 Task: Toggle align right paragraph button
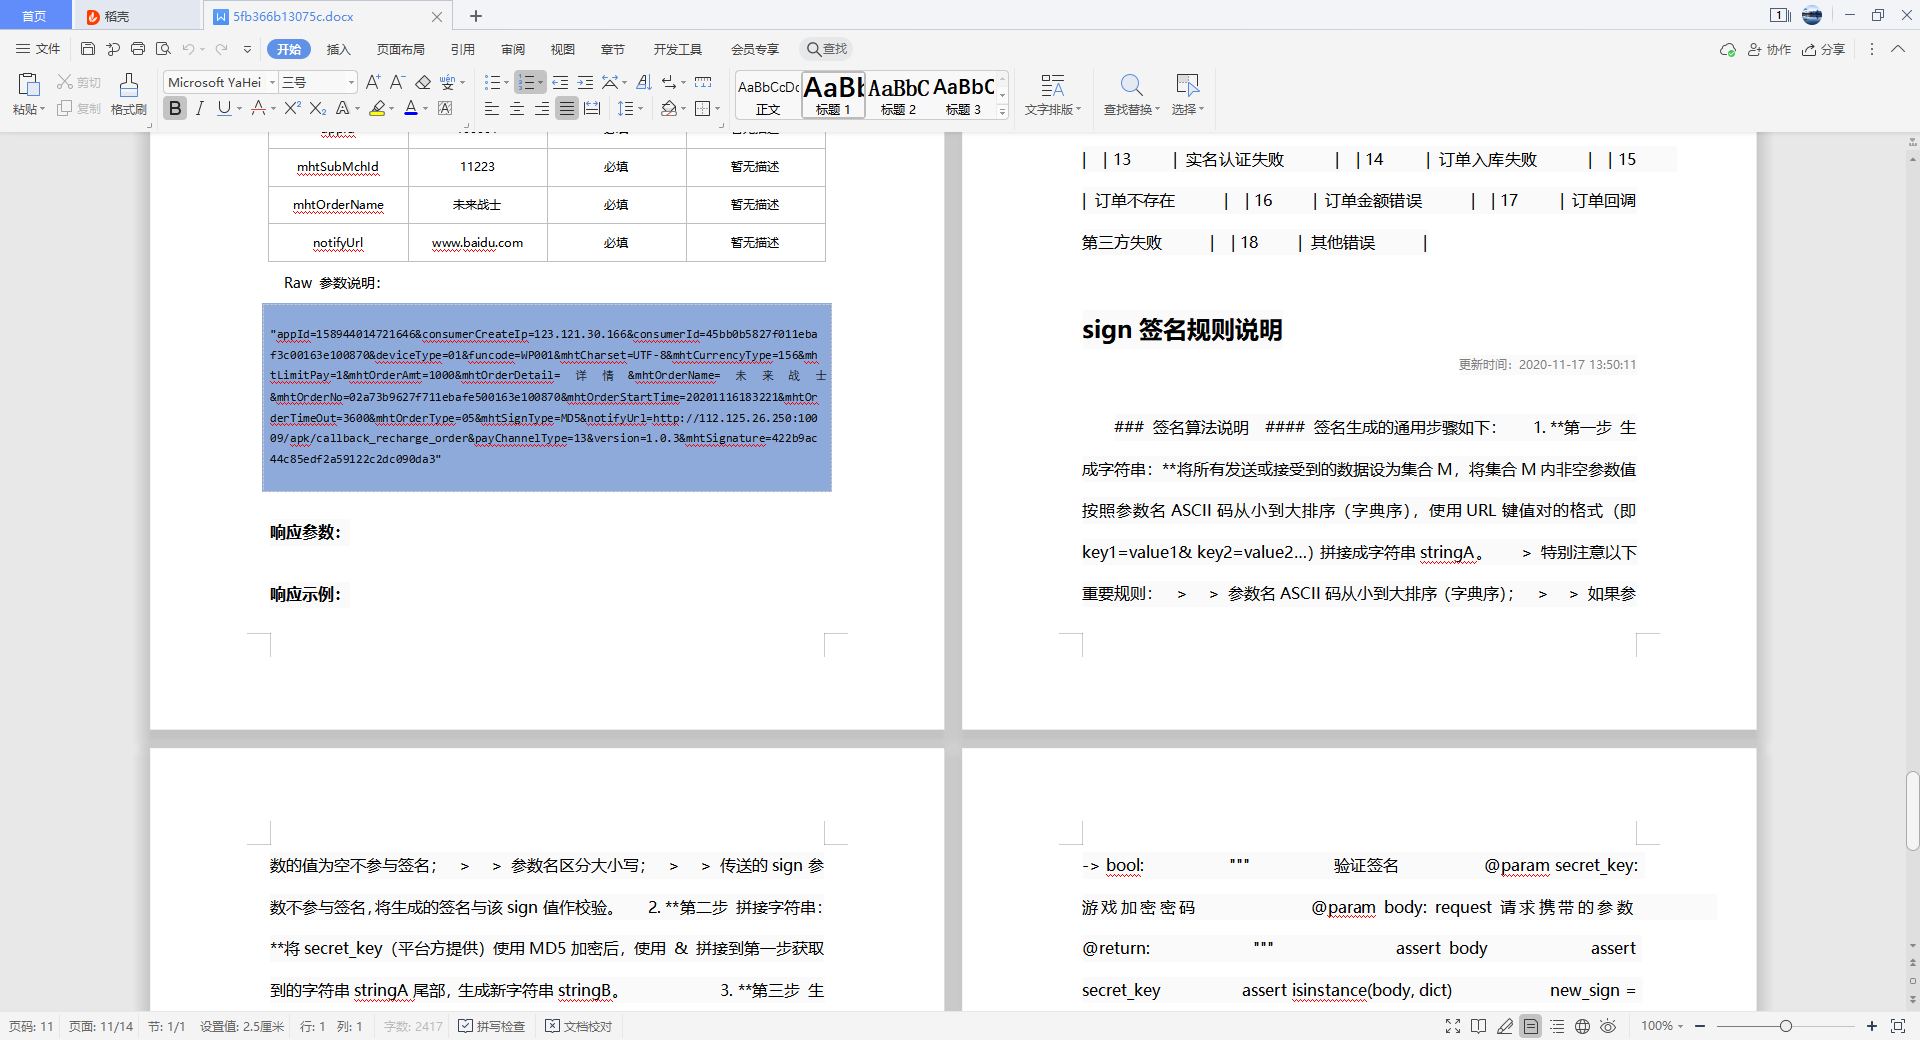tap(541, 108)
